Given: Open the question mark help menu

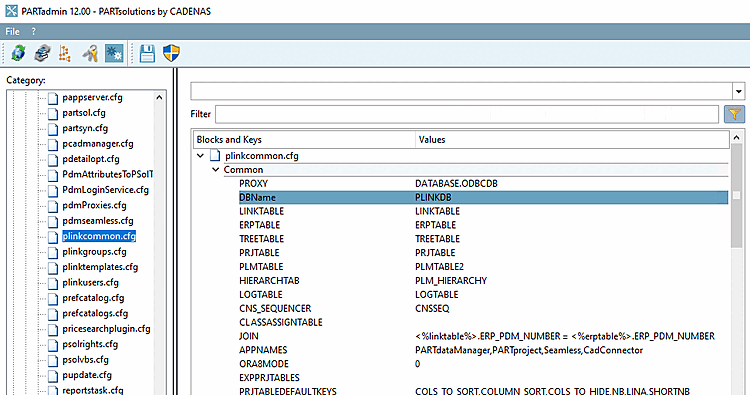Looking at the screenshot, I should tap(33, 32).
